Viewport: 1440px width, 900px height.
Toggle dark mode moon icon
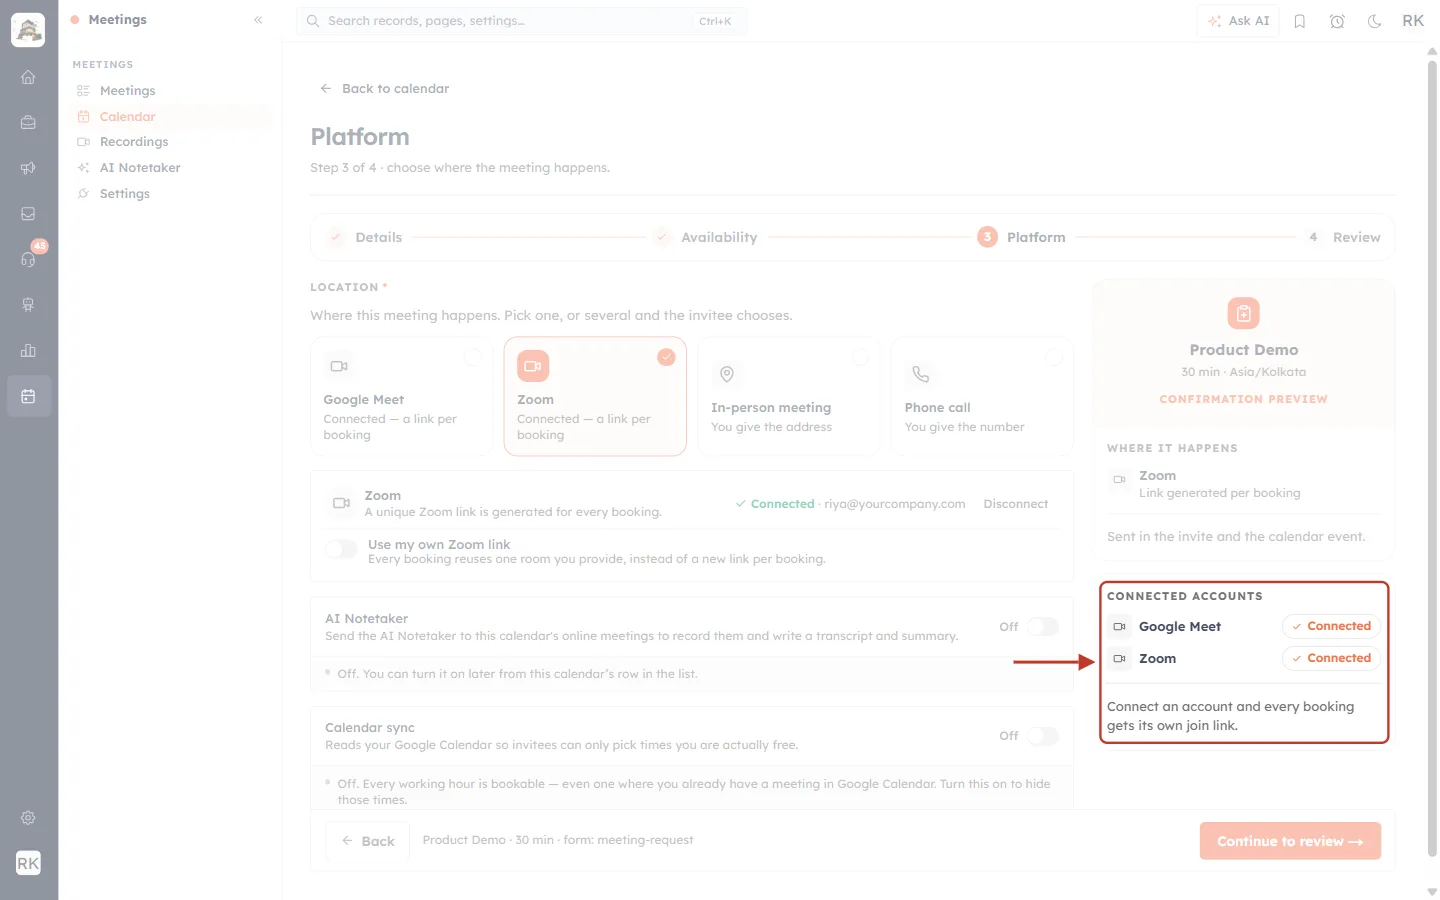(x=1375, y=21)
